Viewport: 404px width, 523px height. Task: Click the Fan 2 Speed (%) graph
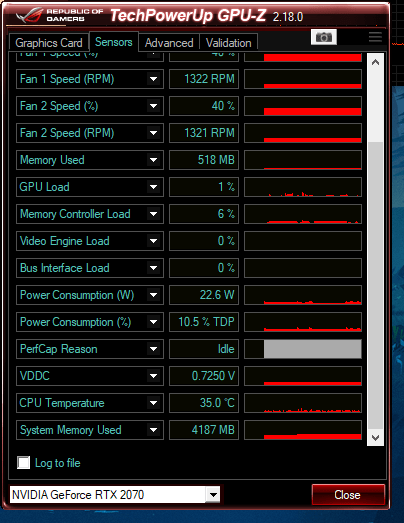pos(303,106)
